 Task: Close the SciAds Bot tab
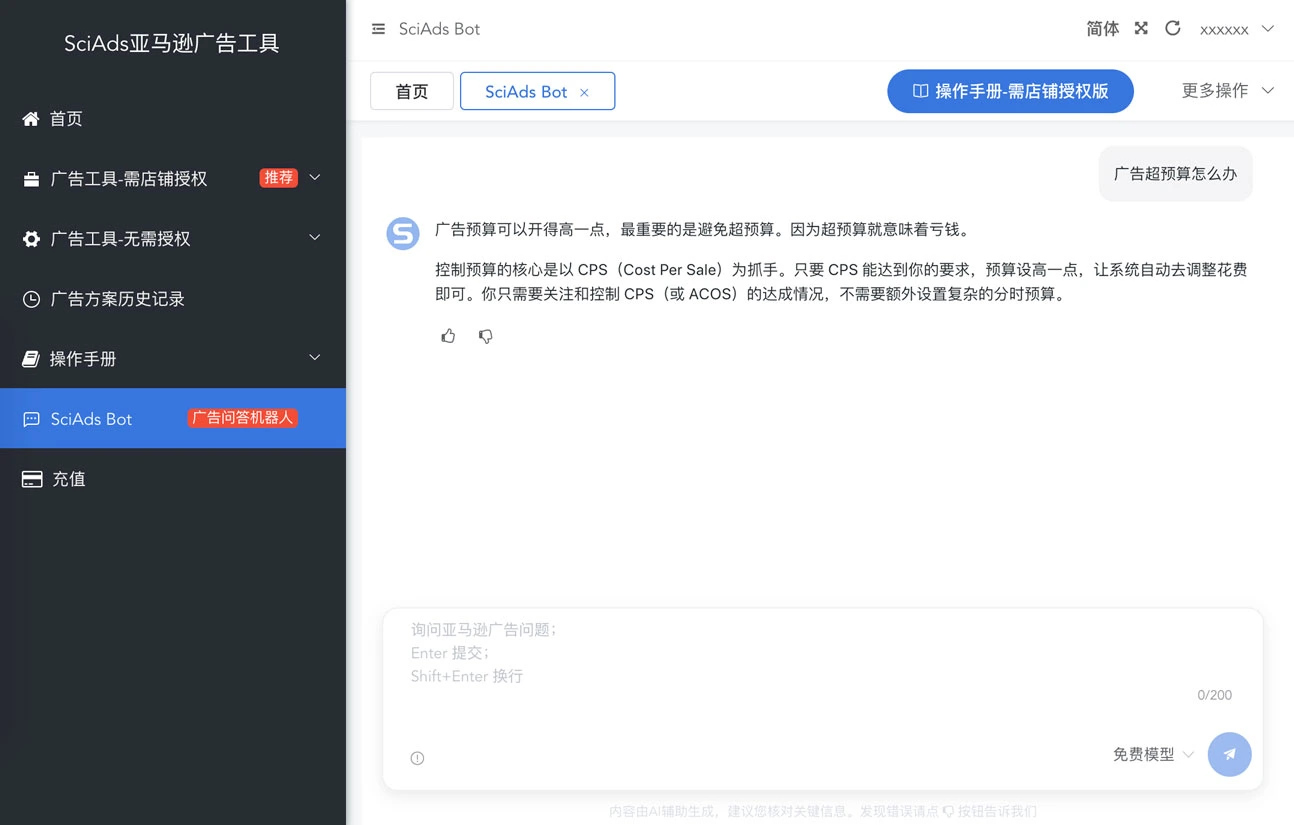coord(585,92)
